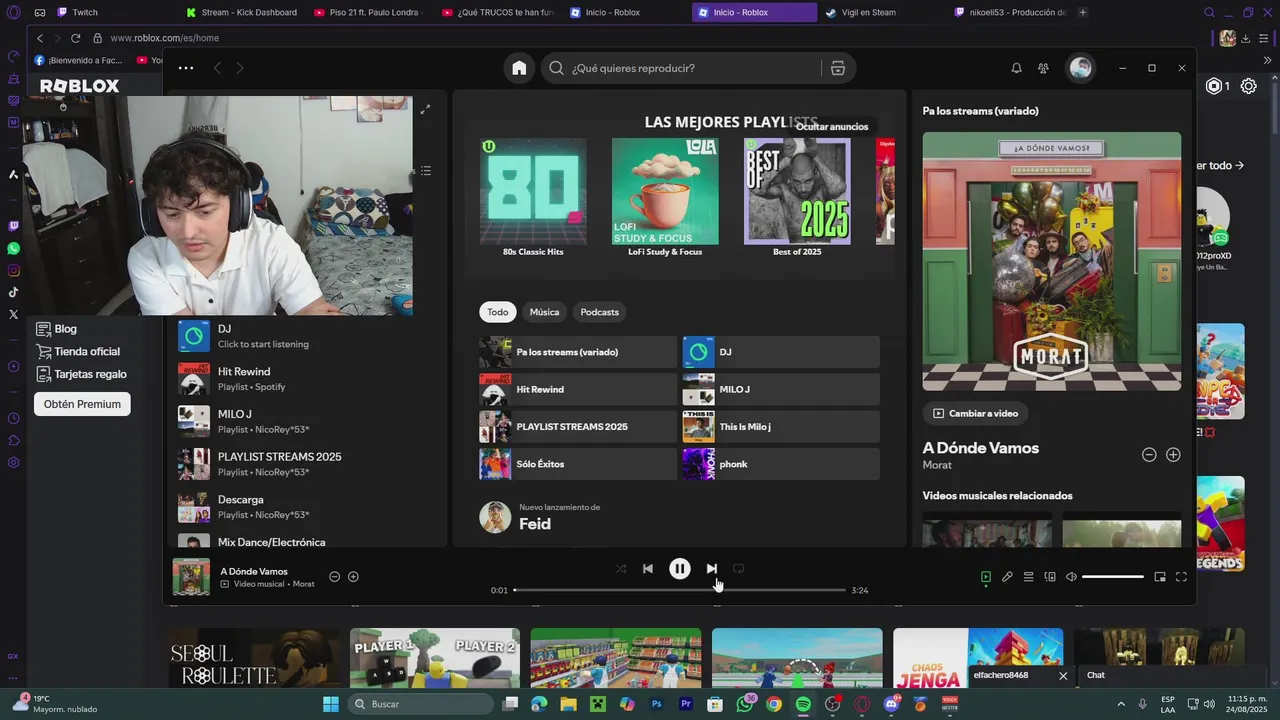Select MILO J in library sidebar

308,421
